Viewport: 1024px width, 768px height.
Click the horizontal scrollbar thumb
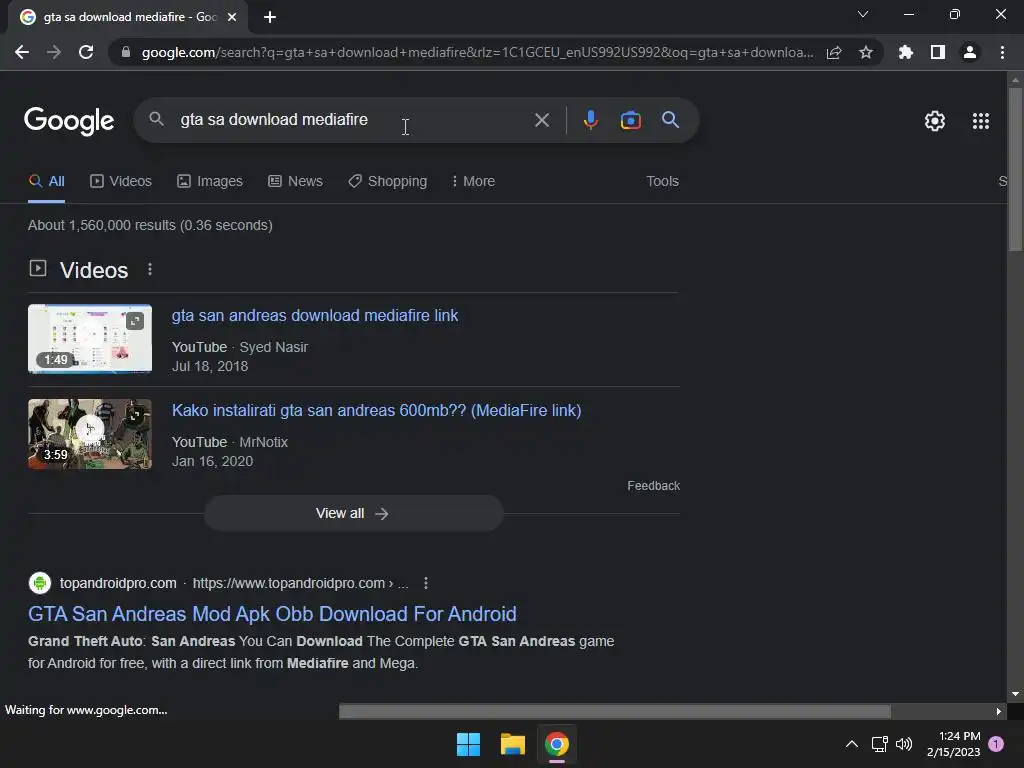point(615,711)
